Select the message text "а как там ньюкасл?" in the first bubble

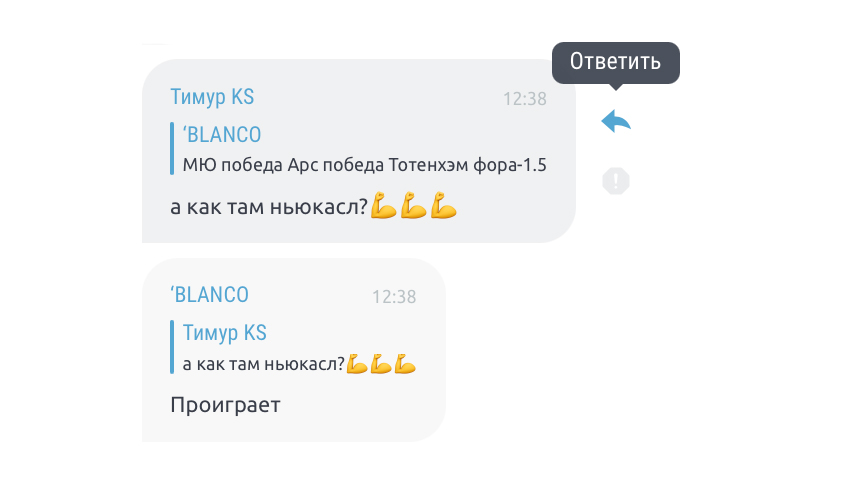269,207
